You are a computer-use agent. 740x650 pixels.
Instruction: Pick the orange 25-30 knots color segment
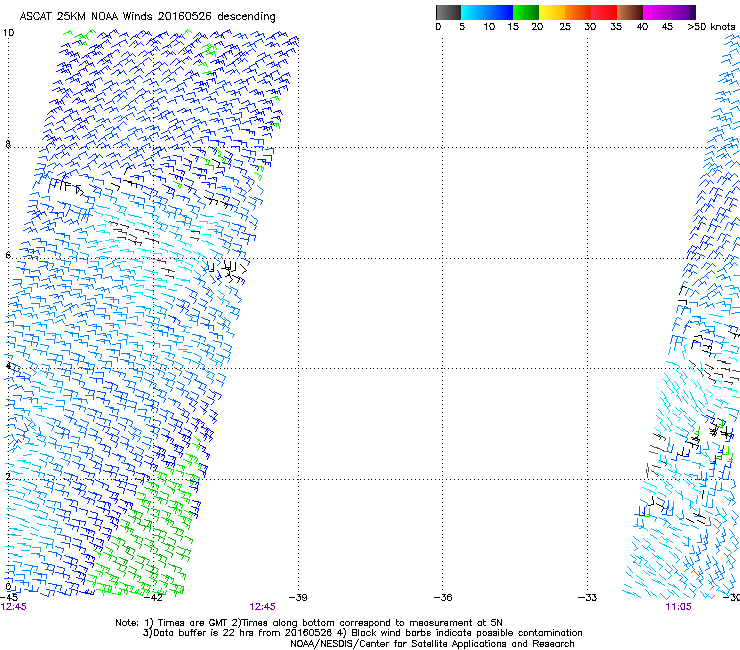click(x=578, y=12)
